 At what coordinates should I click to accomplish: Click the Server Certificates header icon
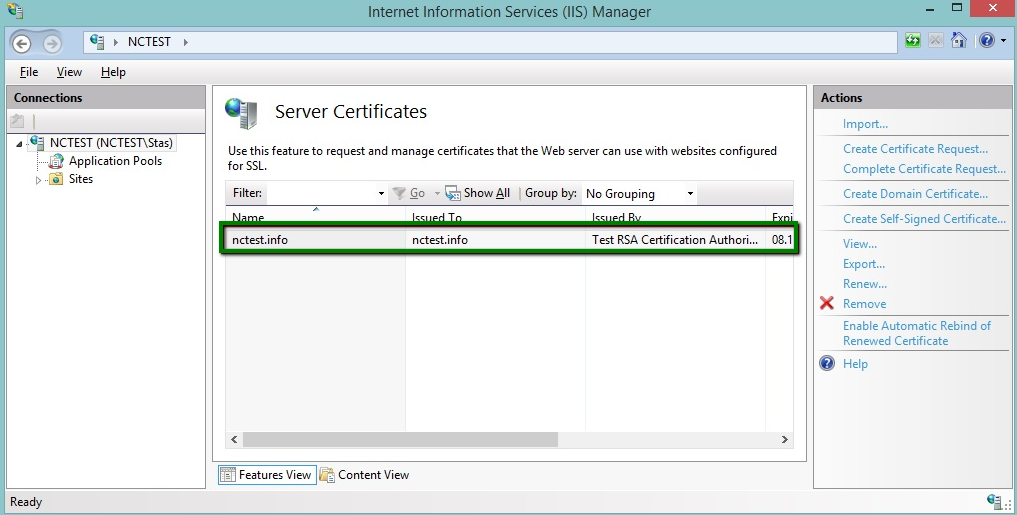[x=242, y=113]
